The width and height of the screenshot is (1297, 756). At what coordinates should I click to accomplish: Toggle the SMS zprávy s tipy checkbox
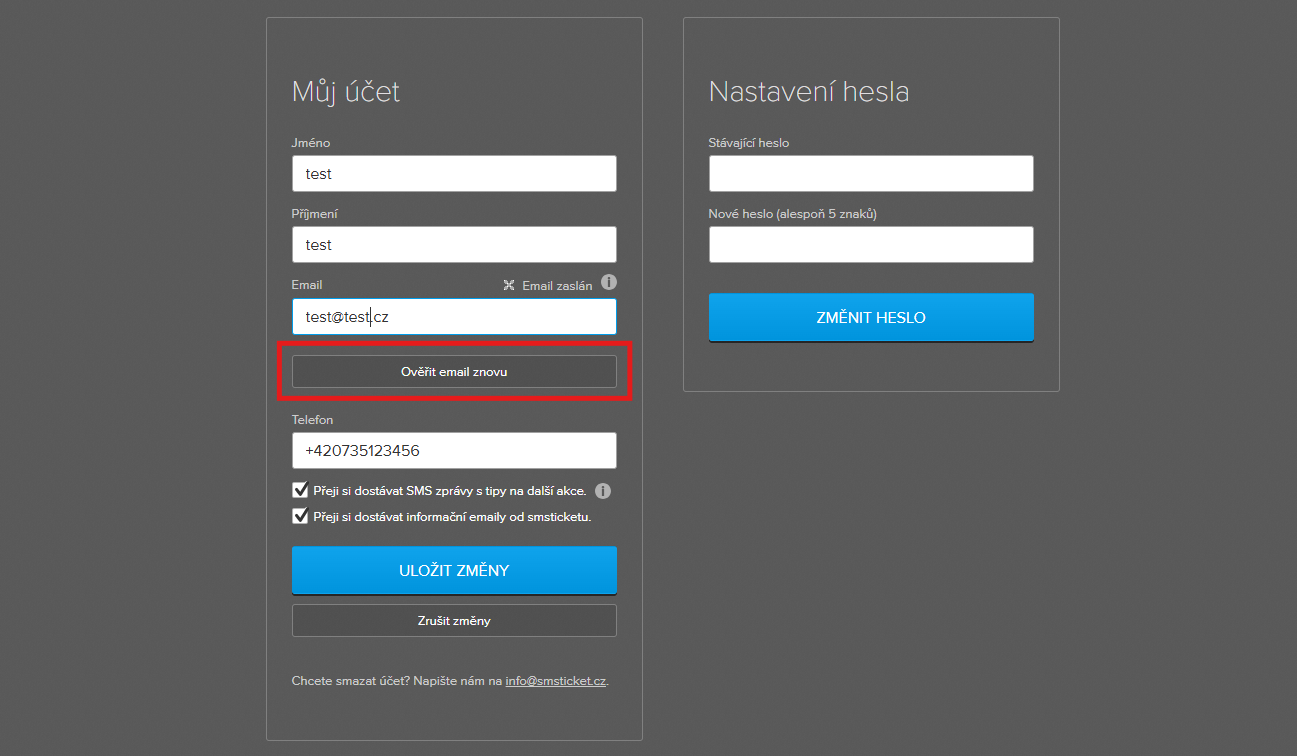point(300,490)
